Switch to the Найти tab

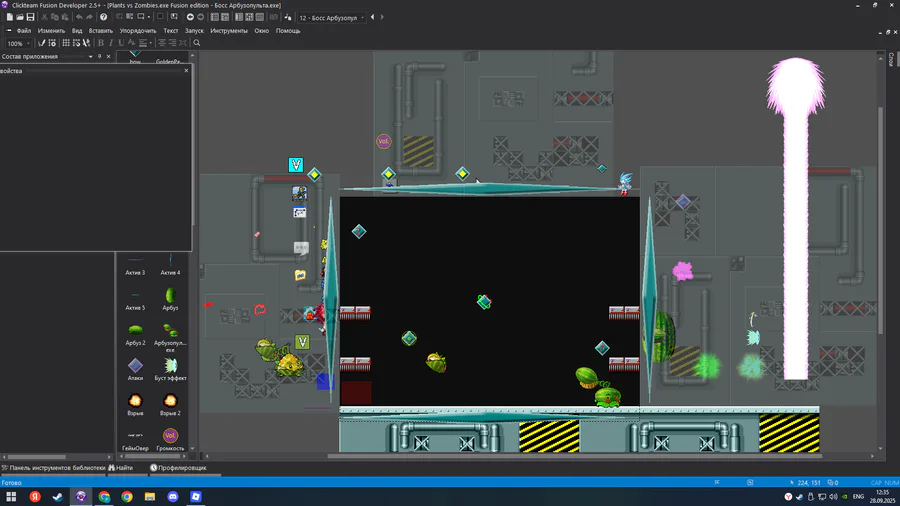(121, 468)
